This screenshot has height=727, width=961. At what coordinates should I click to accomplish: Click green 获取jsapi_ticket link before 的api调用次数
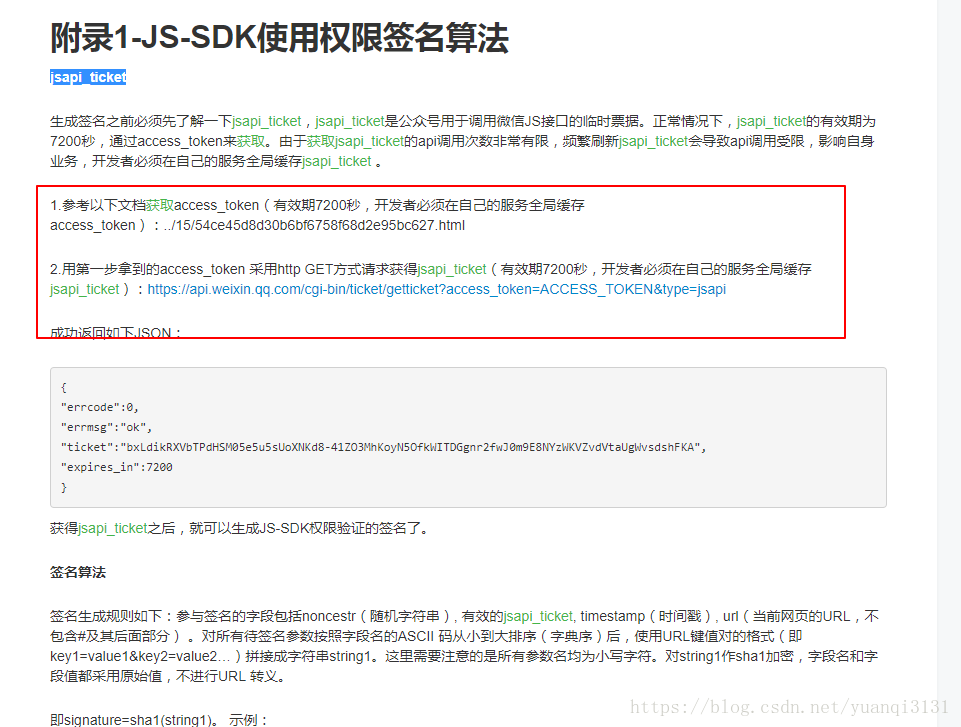355,142
